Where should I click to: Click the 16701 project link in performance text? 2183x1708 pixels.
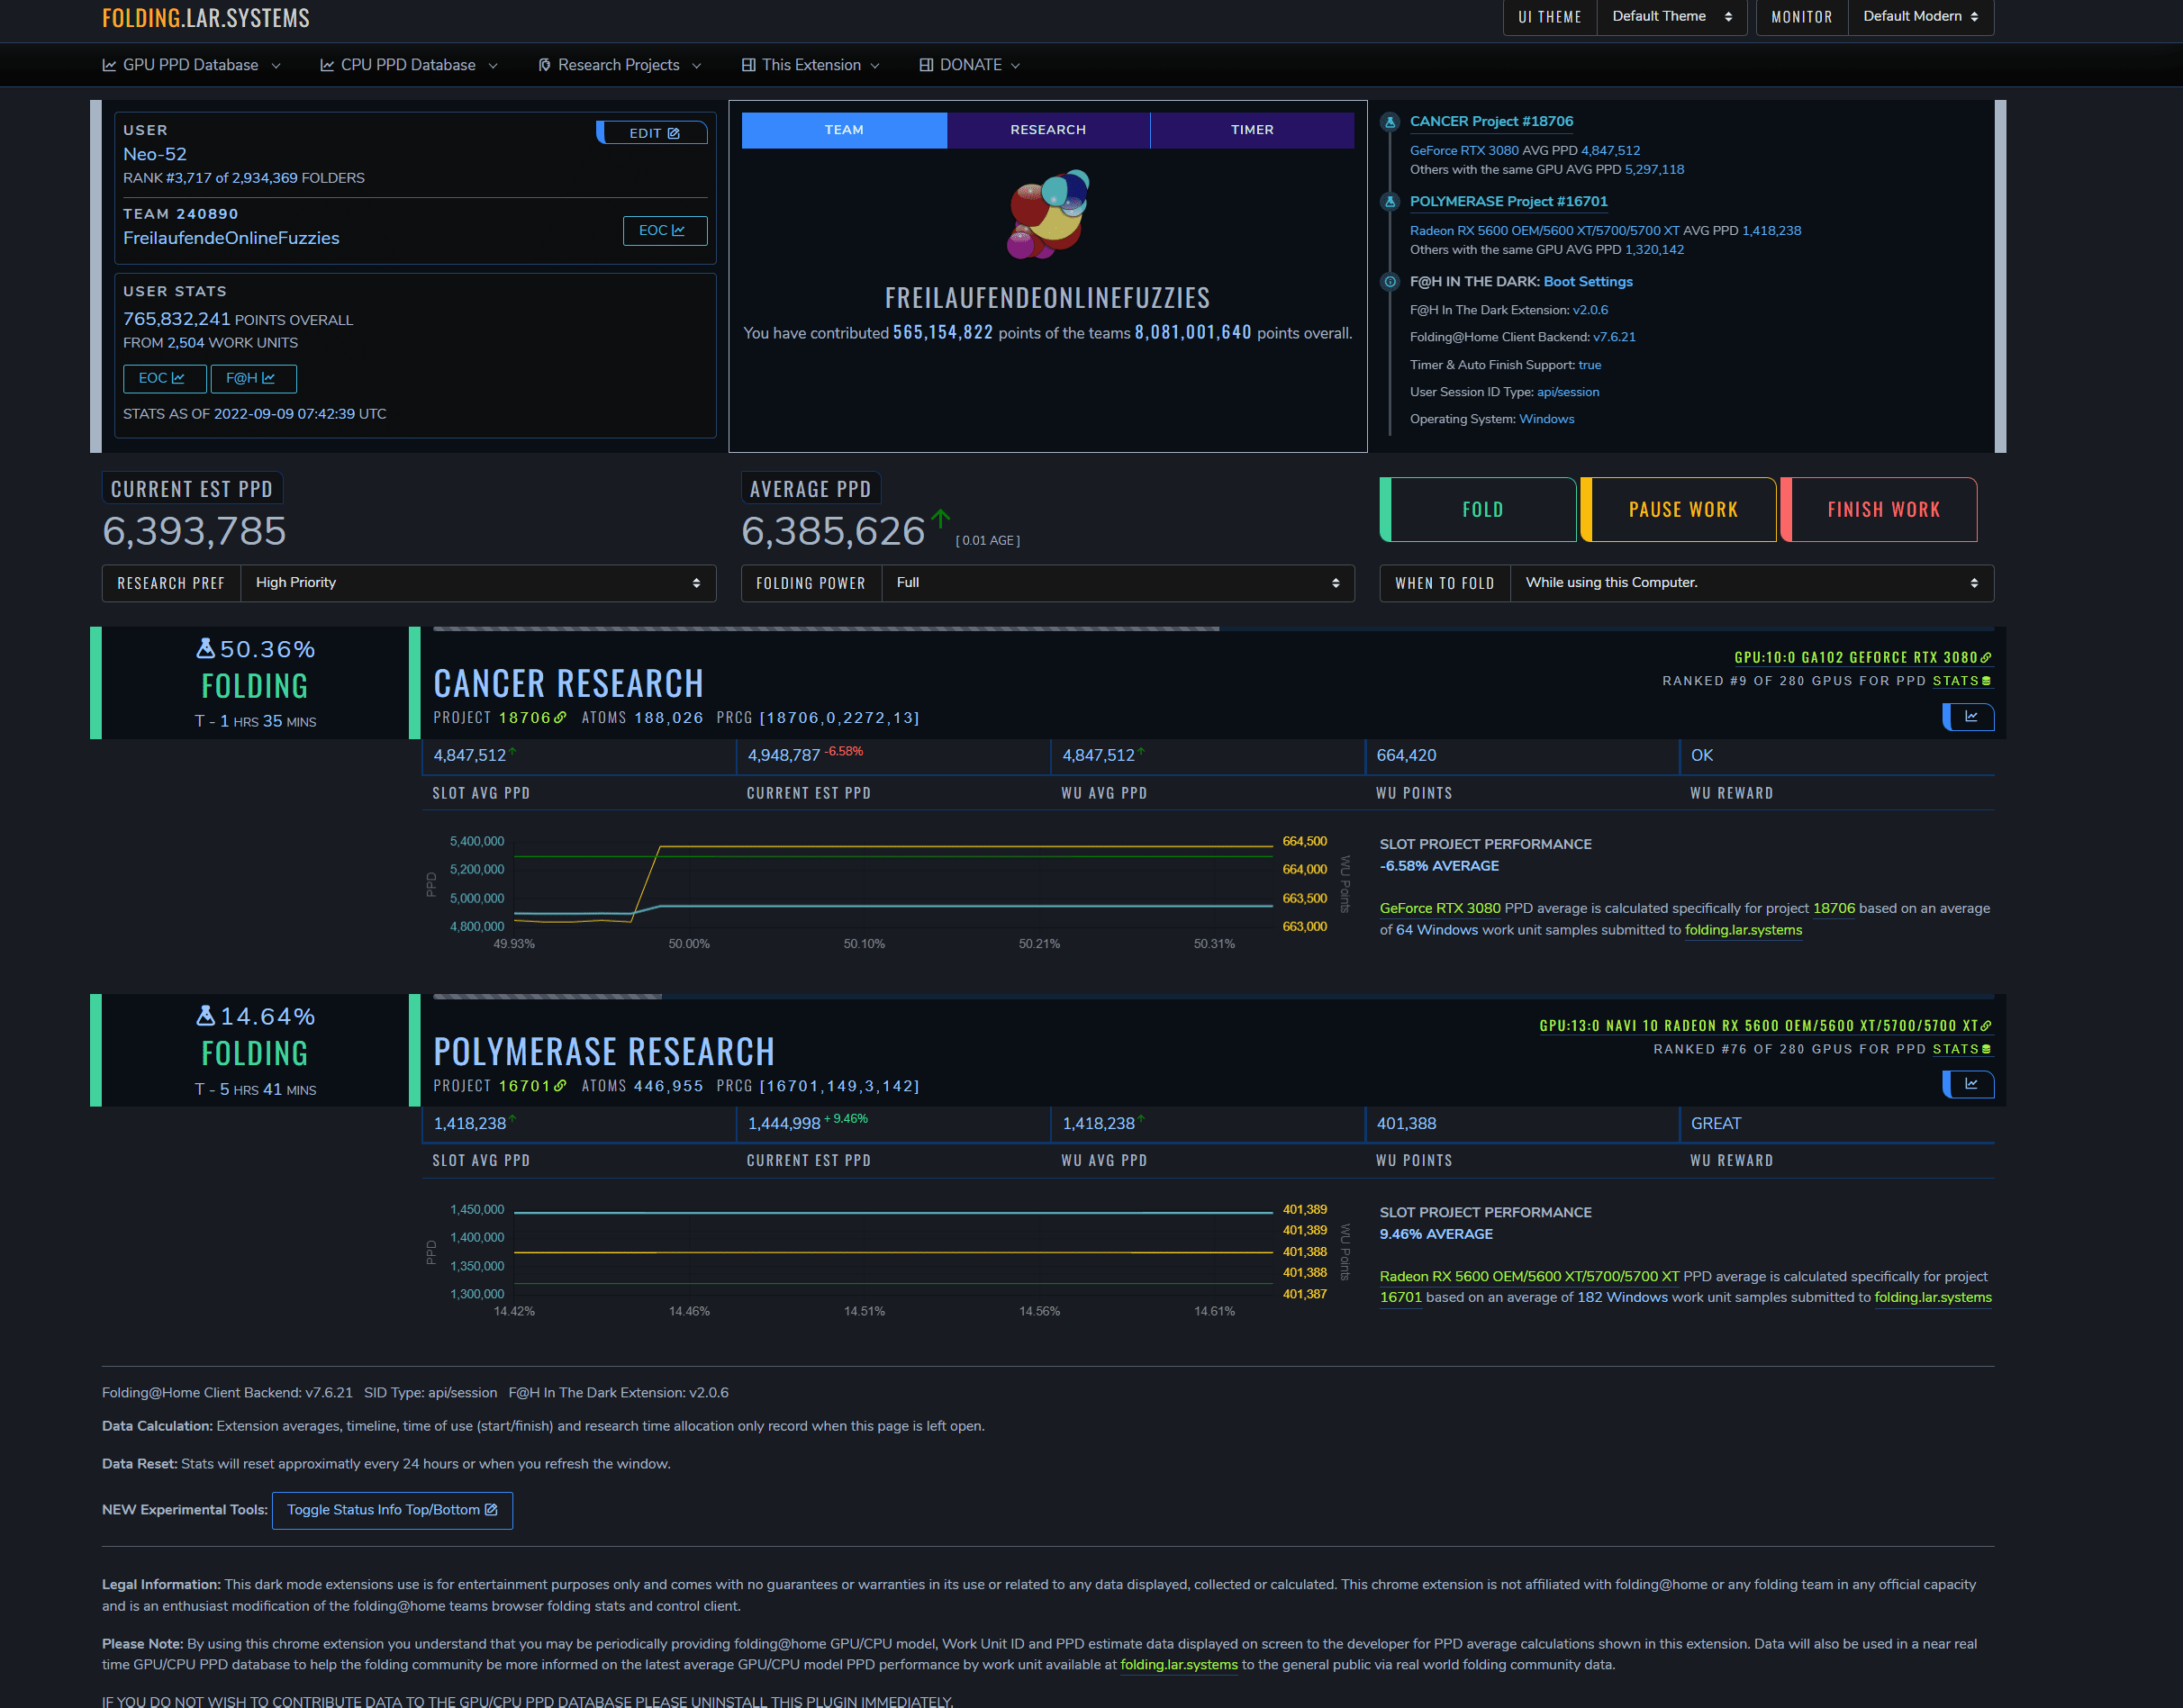coord(1400,1297)
